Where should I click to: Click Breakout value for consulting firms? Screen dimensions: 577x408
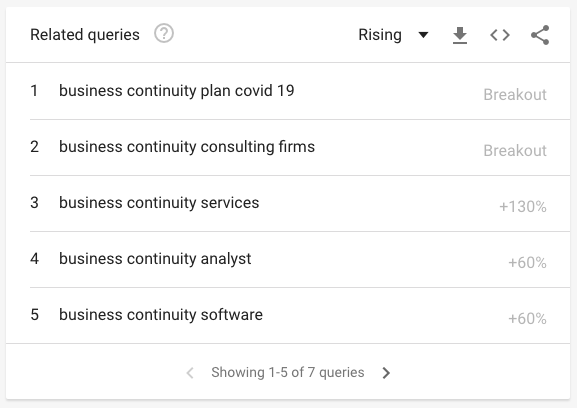pyautogui.click(x=515, y=150)
